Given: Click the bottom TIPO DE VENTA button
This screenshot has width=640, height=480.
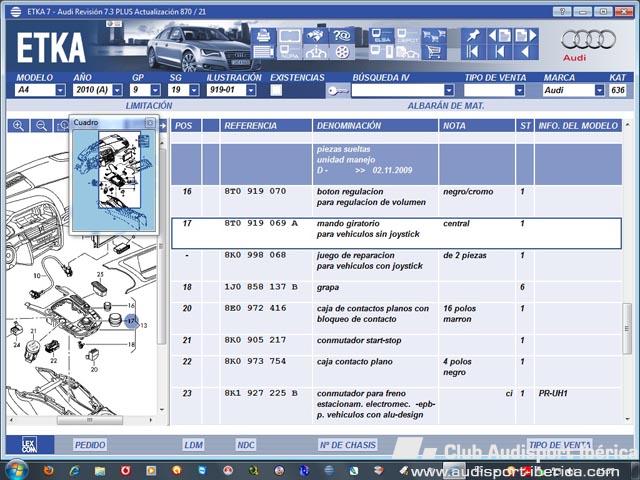Looking at the screenshot, I should [559, 445].
